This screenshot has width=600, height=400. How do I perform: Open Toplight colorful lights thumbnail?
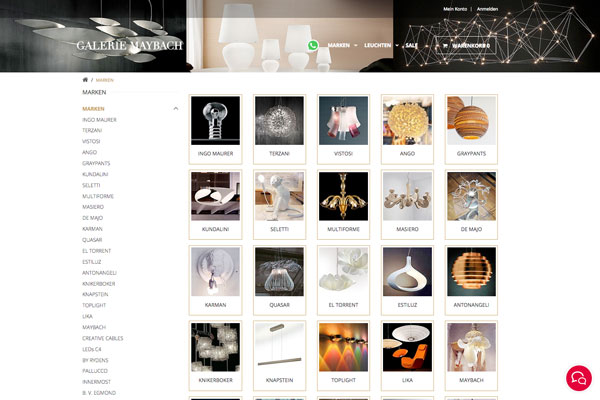343,347
